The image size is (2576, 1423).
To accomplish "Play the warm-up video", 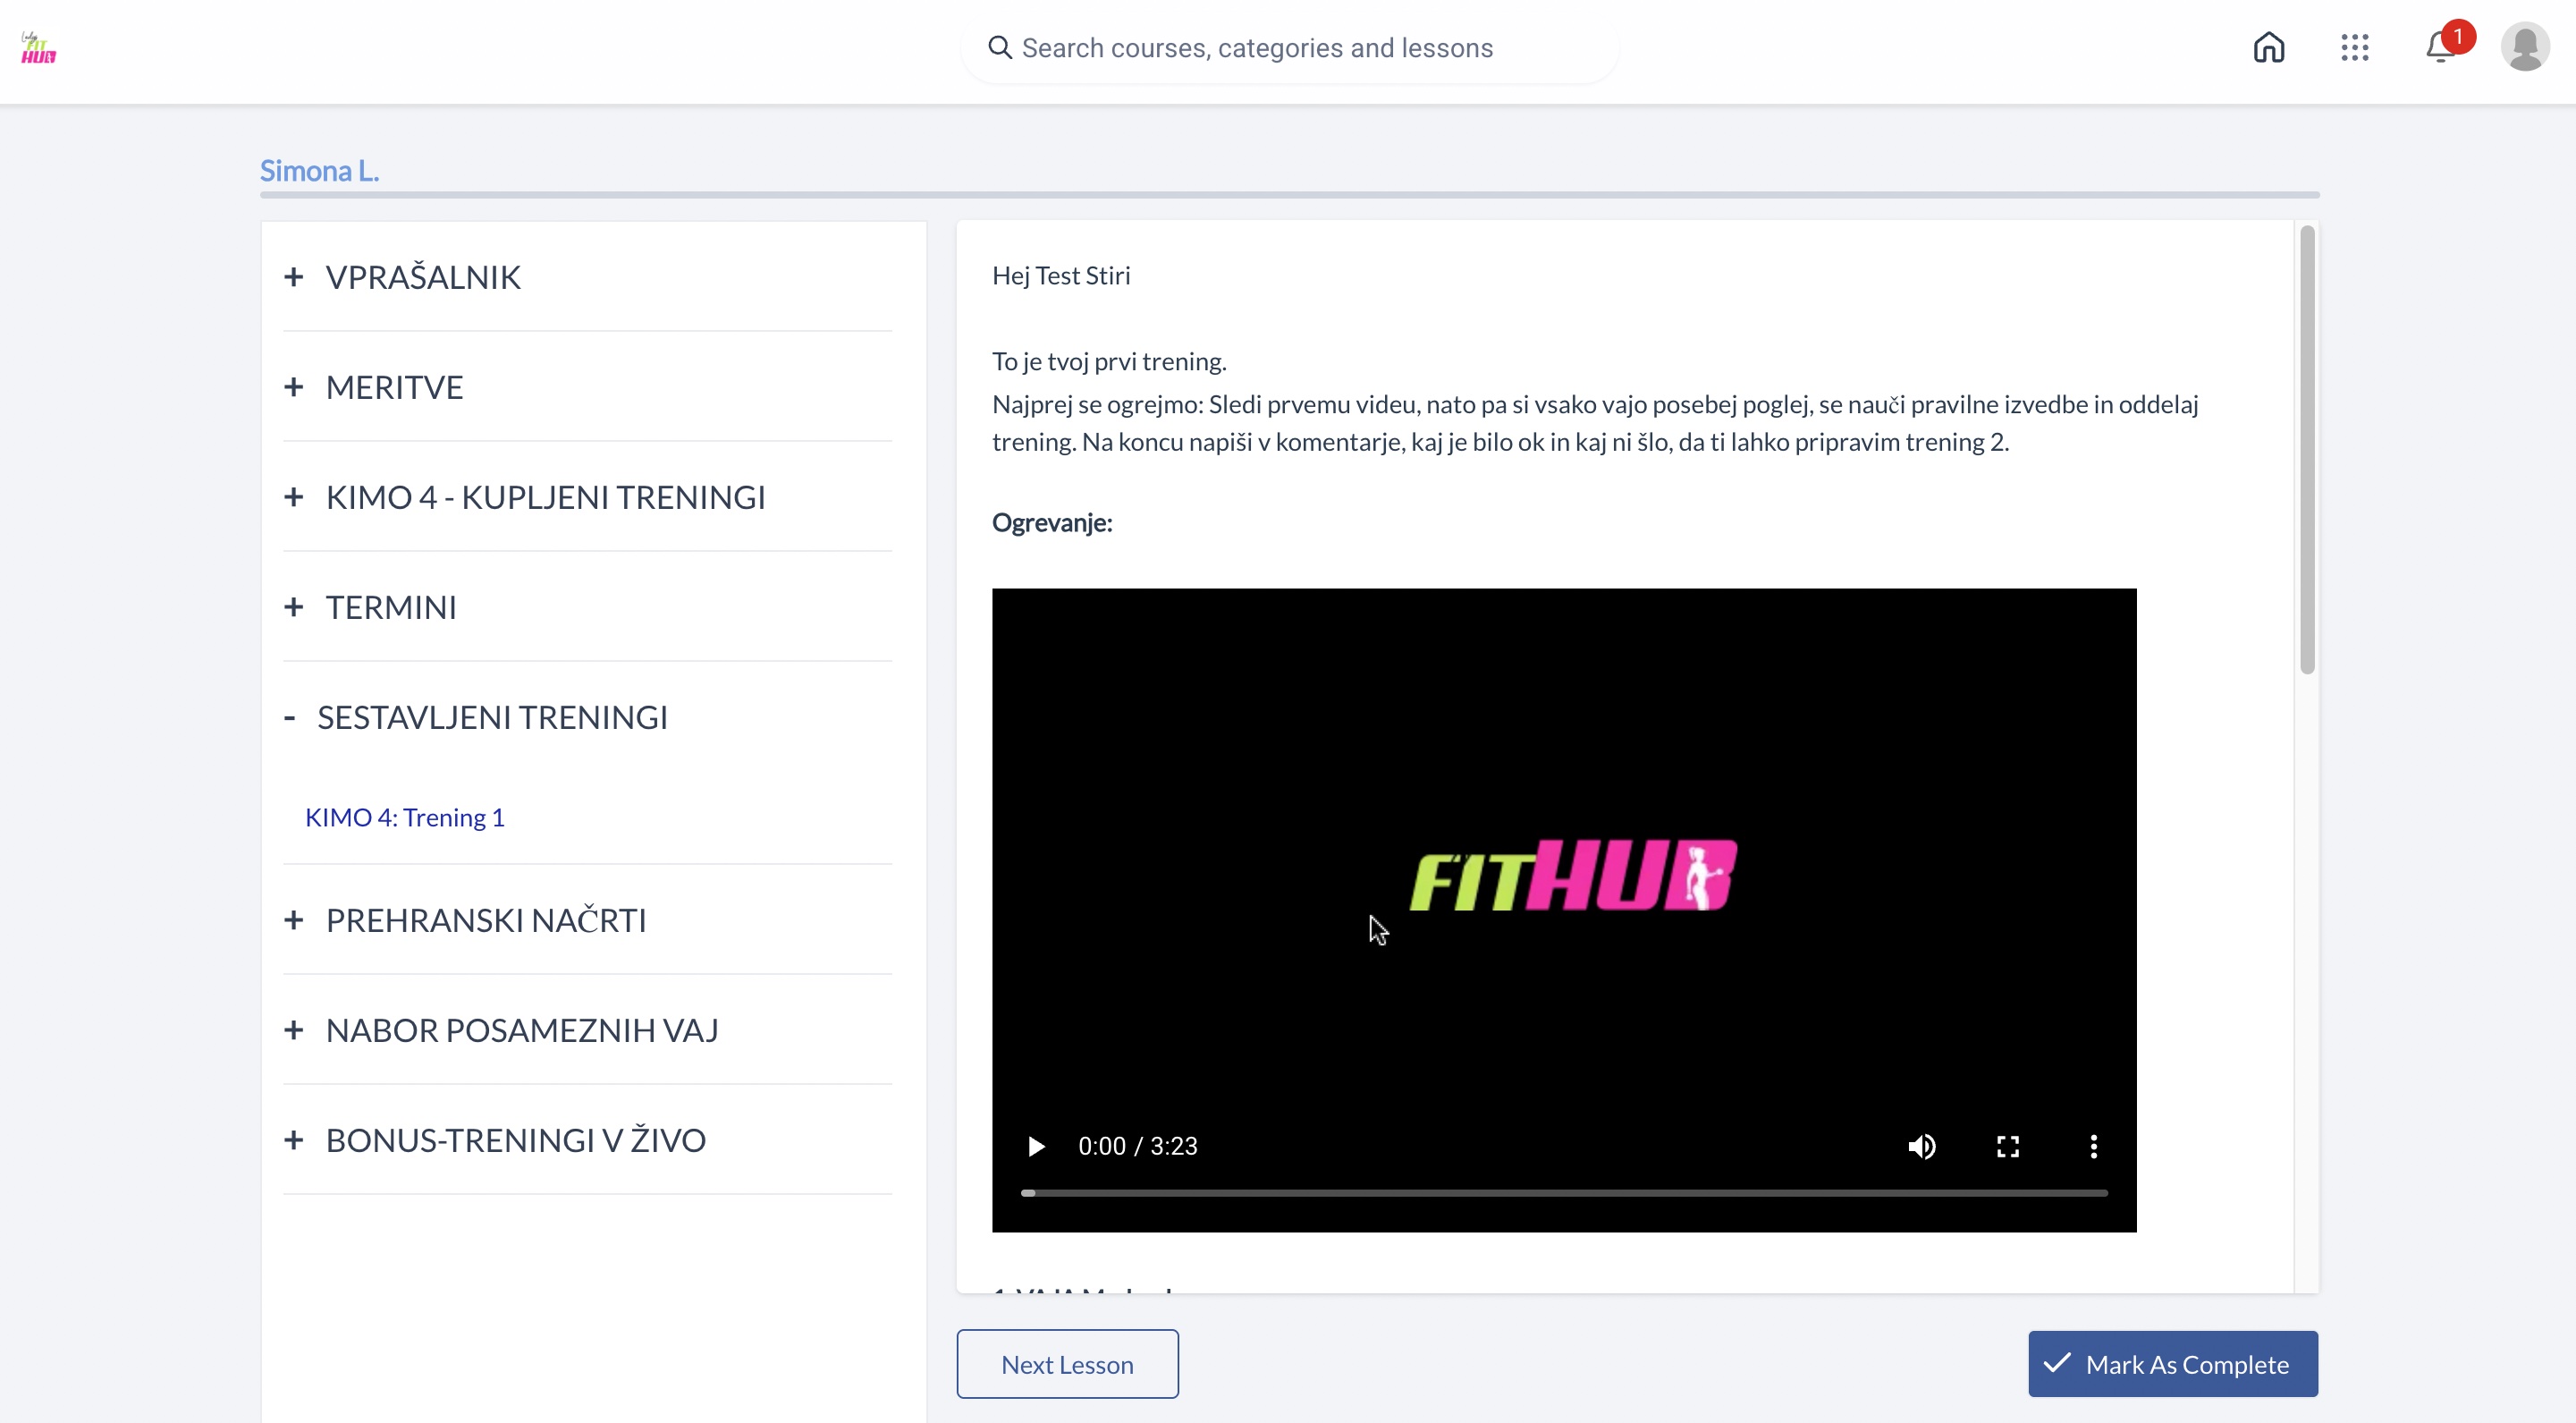I will (1036, 1146).
